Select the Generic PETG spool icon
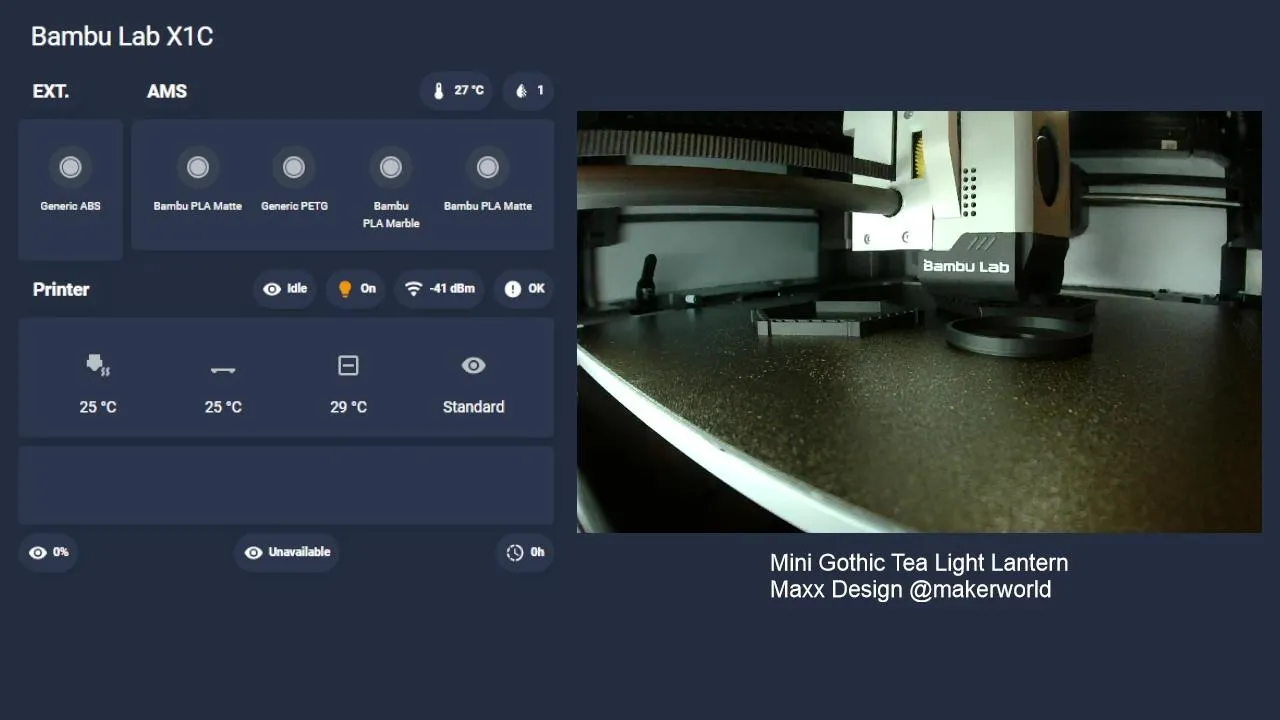This screenshot has width=1280, height=720. 294,167
